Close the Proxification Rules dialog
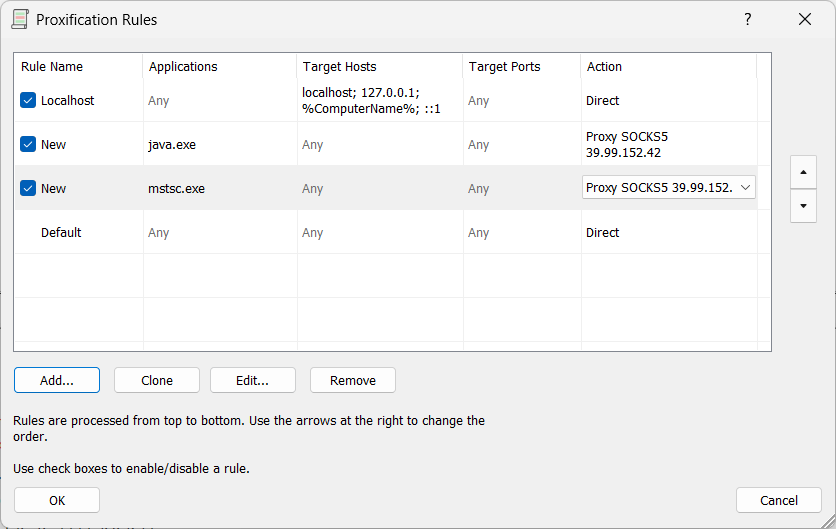836x529 pixels. click(804, 19)
